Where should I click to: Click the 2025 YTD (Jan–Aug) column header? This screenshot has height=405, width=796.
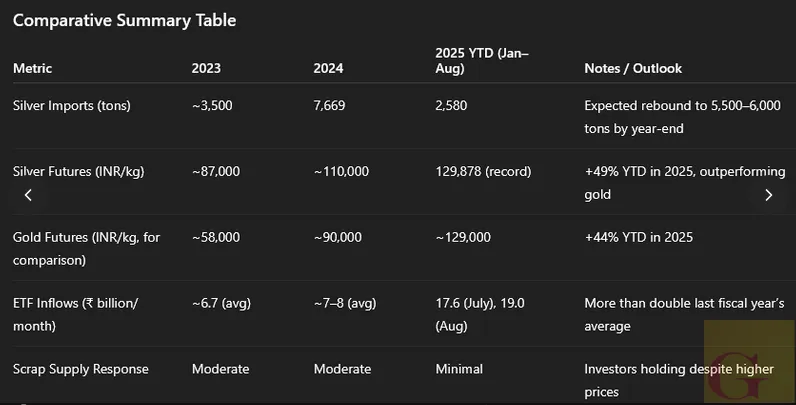482,61
